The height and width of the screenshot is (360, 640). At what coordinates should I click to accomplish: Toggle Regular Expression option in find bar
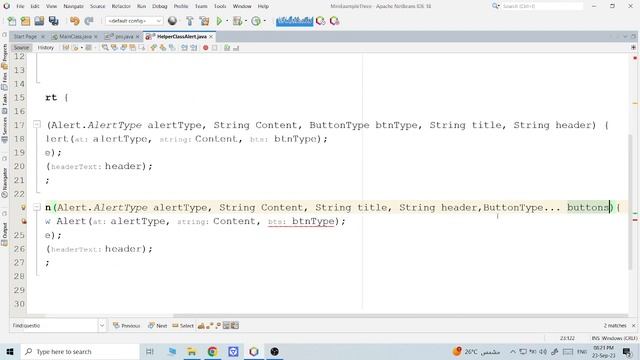[x=218, y=326]
